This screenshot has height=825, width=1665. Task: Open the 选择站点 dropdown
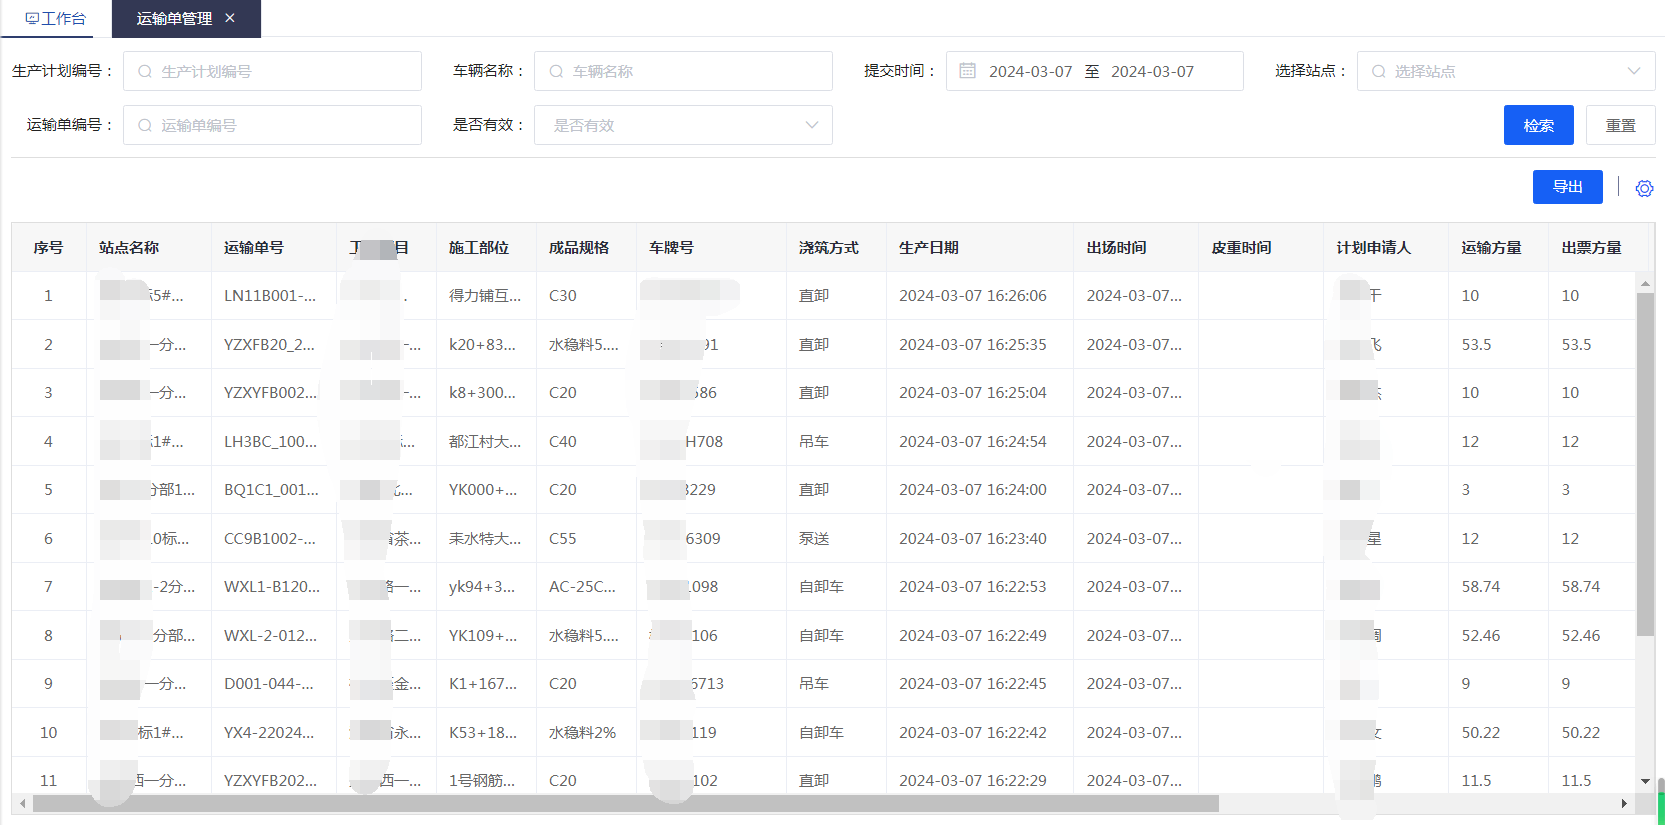[x=1505, y=71]
